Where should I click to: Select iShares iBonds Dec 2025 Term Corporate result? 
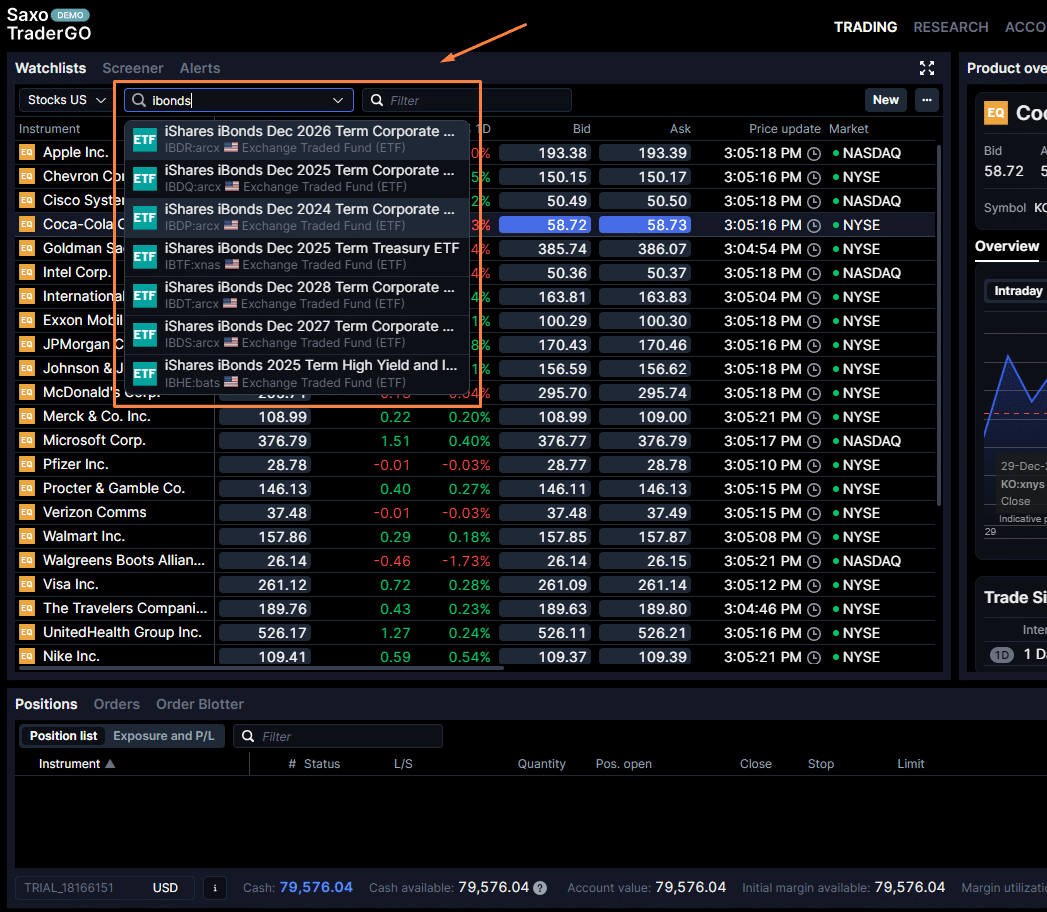click(x=296, y=178)
